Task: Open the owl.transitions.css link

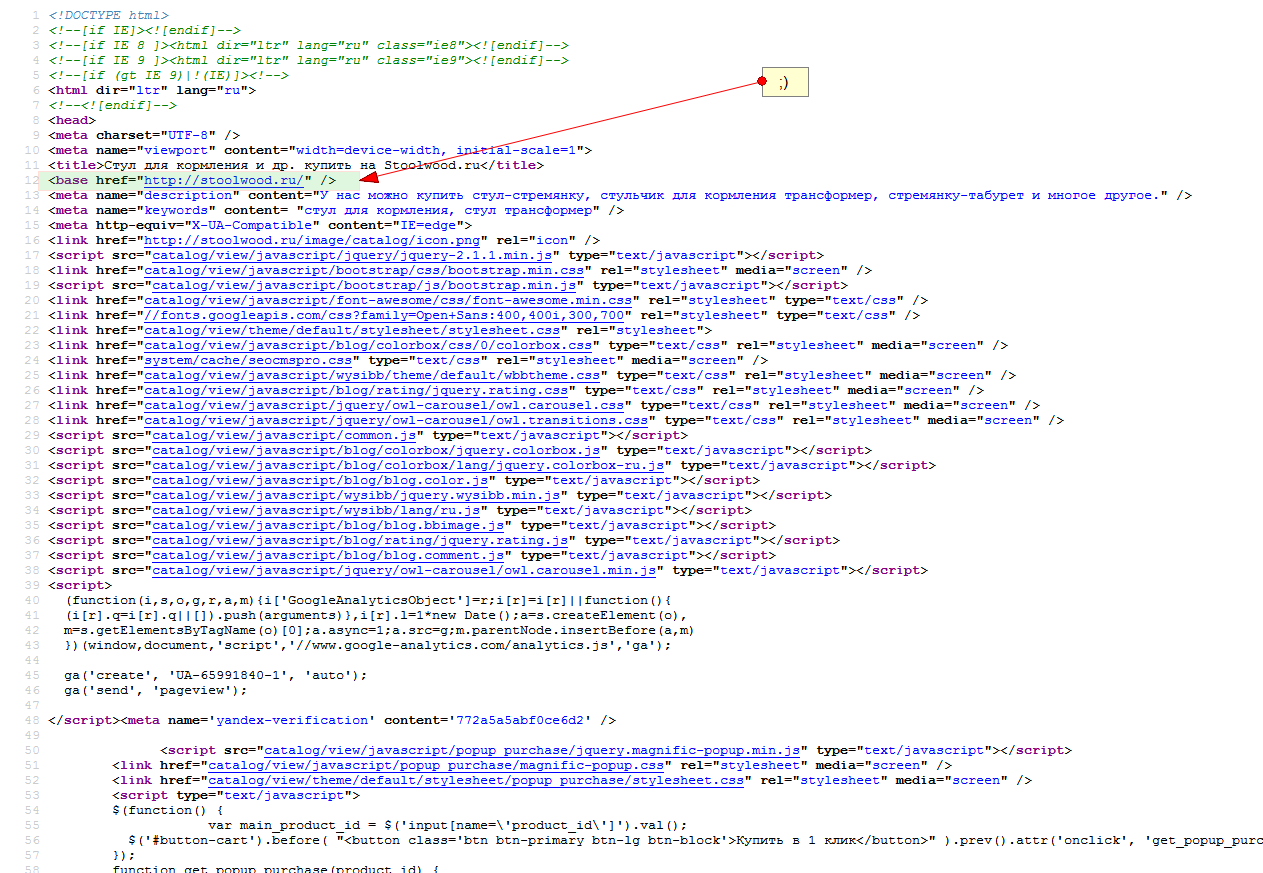Action: pyautogui.click(x=396, y=420)
